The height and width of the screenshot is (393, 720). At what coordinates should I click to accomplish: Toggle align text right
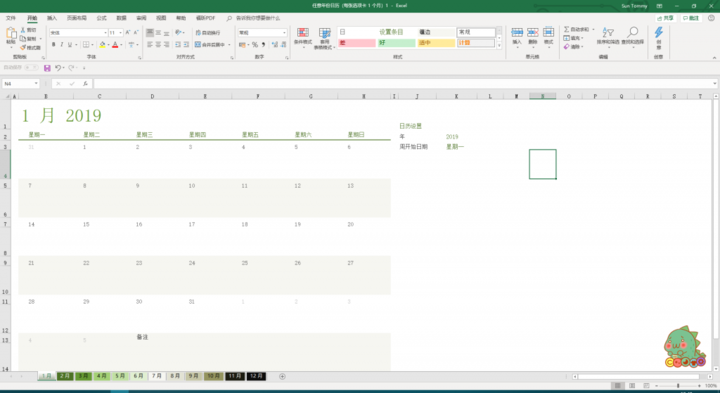pyautogui.click(x=166, y=45)
